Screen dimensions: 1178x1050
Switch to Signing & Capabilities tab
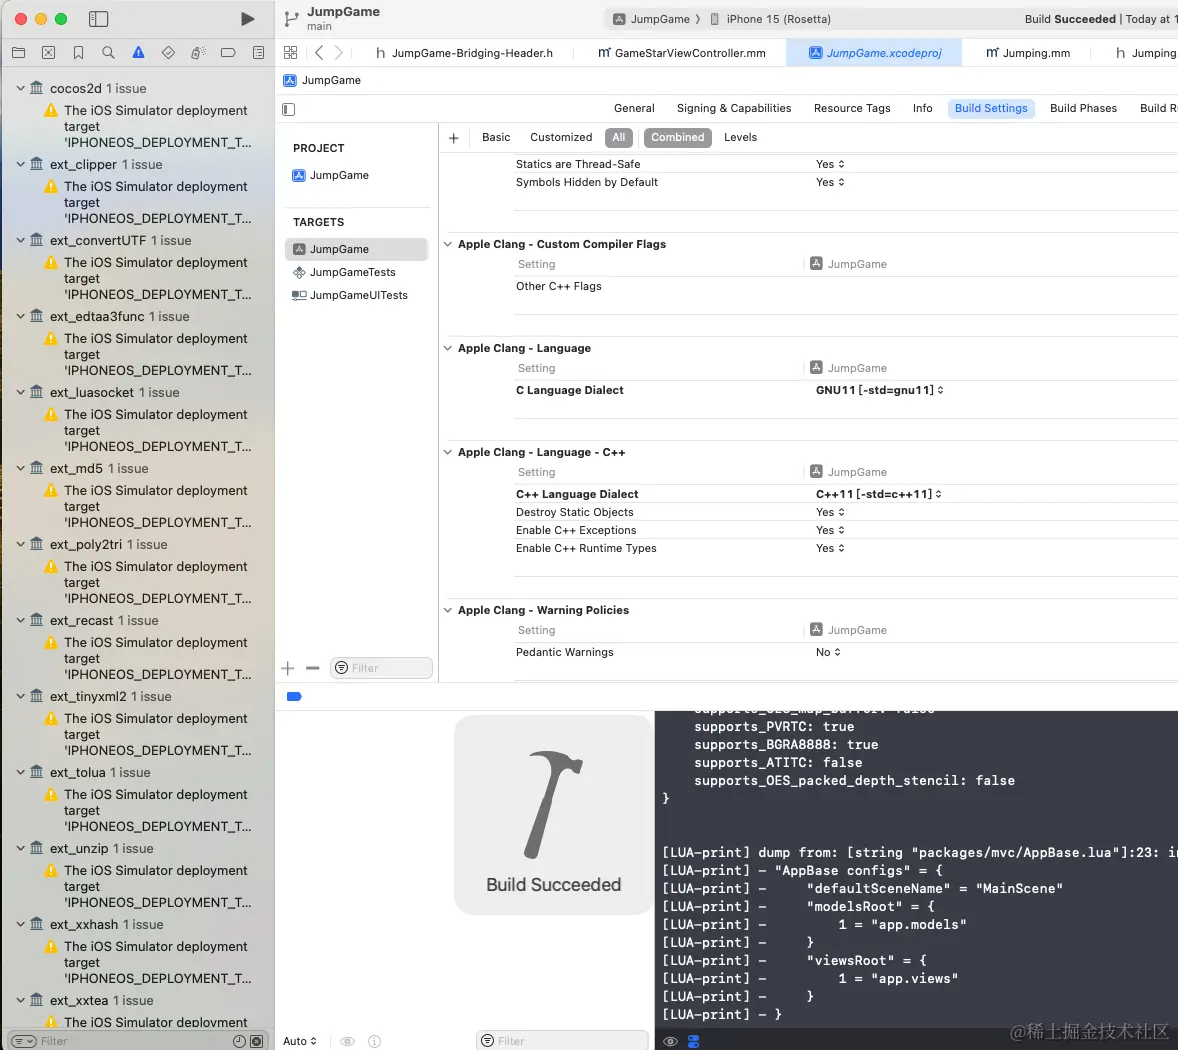734,108
